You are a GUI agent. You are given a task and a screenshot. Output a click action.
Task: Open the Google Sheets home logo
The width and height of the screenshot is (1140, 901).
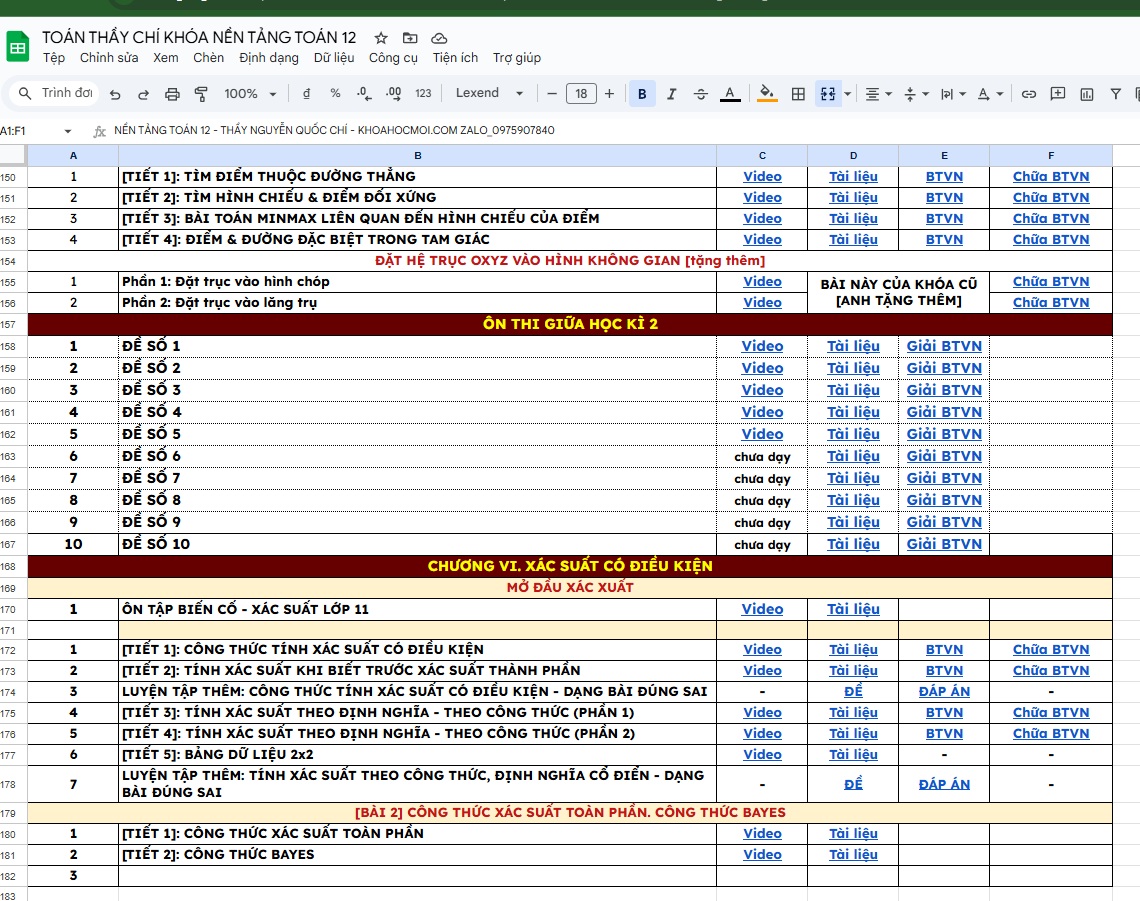coord(17,47)
